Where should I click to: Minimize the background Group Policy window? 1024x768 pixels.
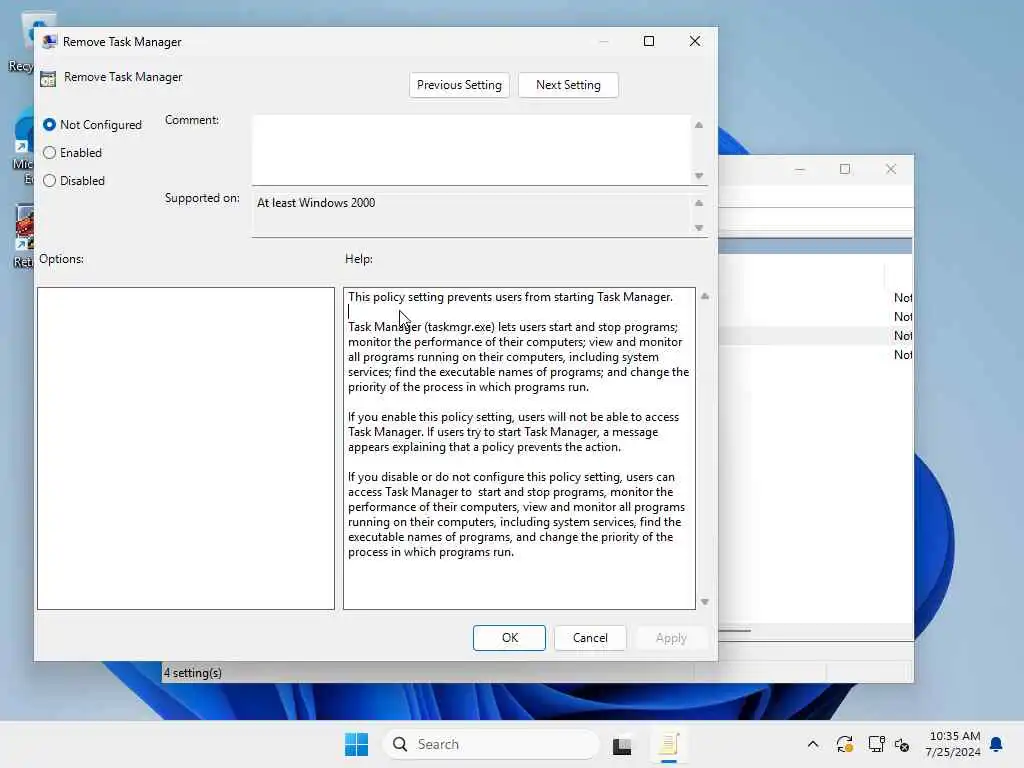(x=800, y=169)
